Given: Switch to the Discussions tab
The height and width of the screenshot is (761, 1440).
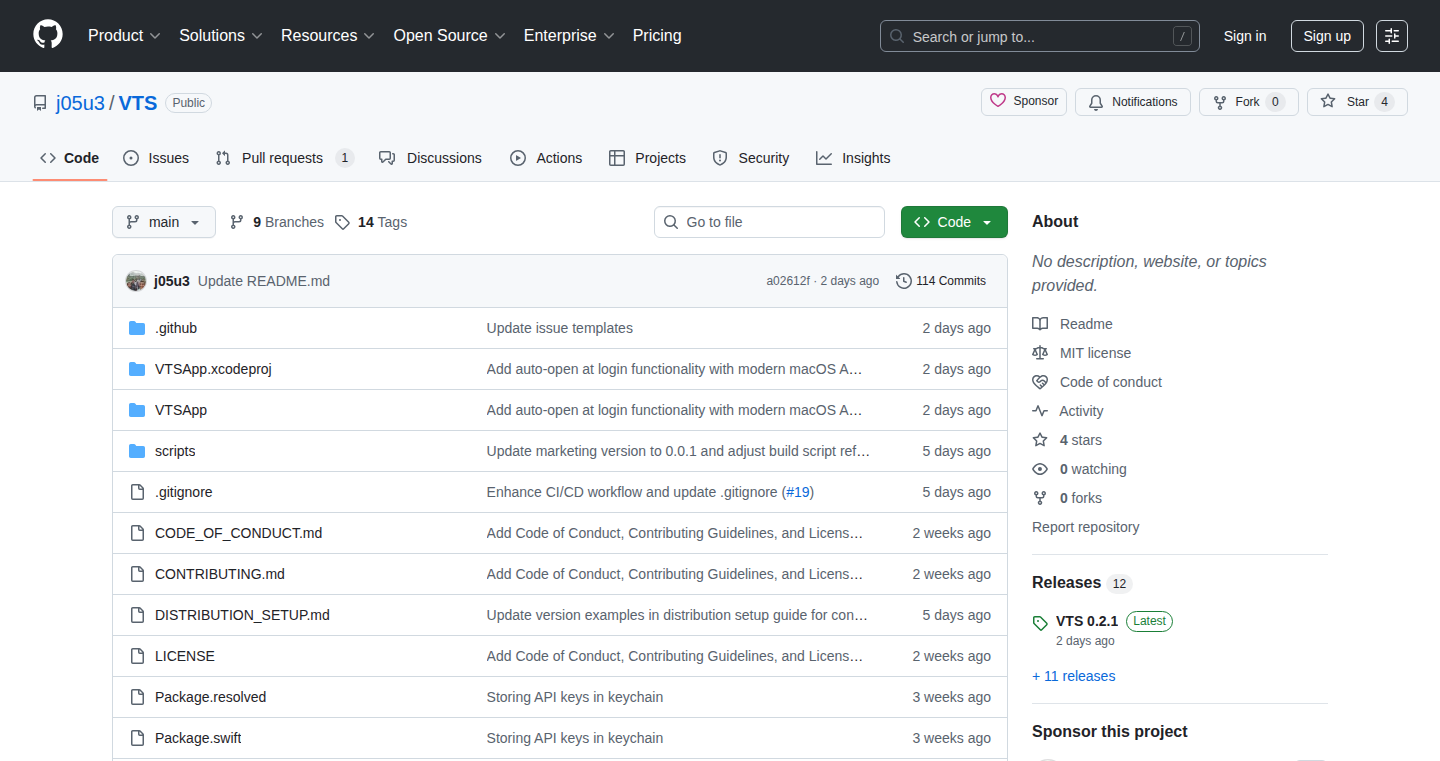Looking at the screenshot, I should pyautogui.click(x=430, y=158).
